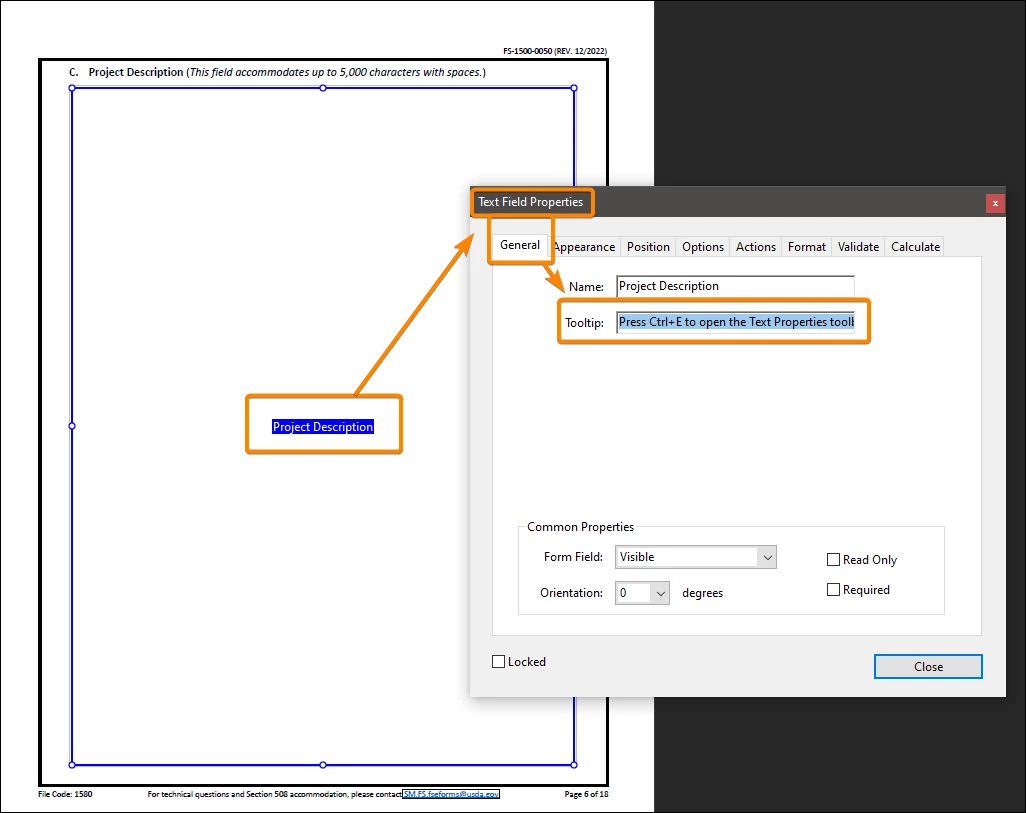Click the bottom-center handle of form field
Image resolution: width=1026 pixels, height=813 pixels.
pyautogui.click(x=323, y=765)
